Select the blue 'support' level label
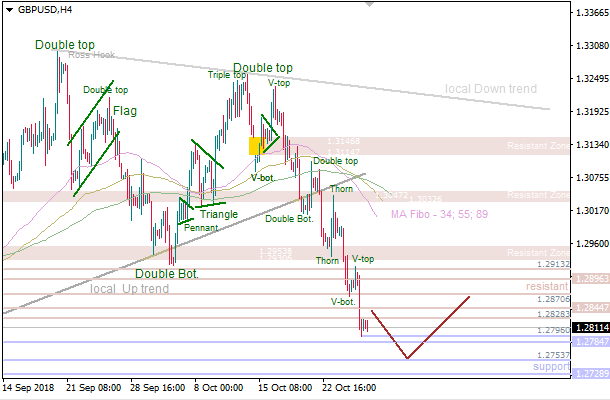This screenshot has height=400, width=610. click(x=551, y=367)
